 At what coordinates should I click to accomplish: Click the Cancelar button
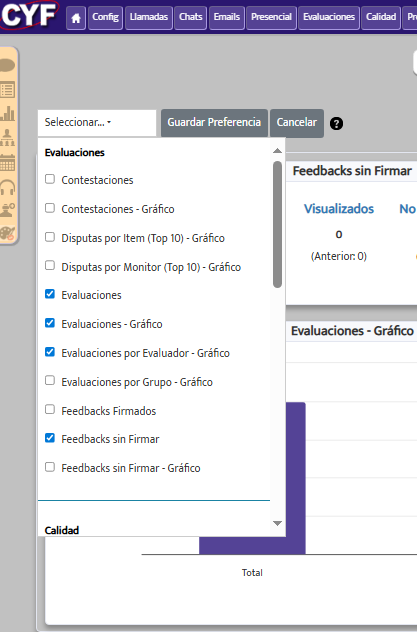(297, 123)
